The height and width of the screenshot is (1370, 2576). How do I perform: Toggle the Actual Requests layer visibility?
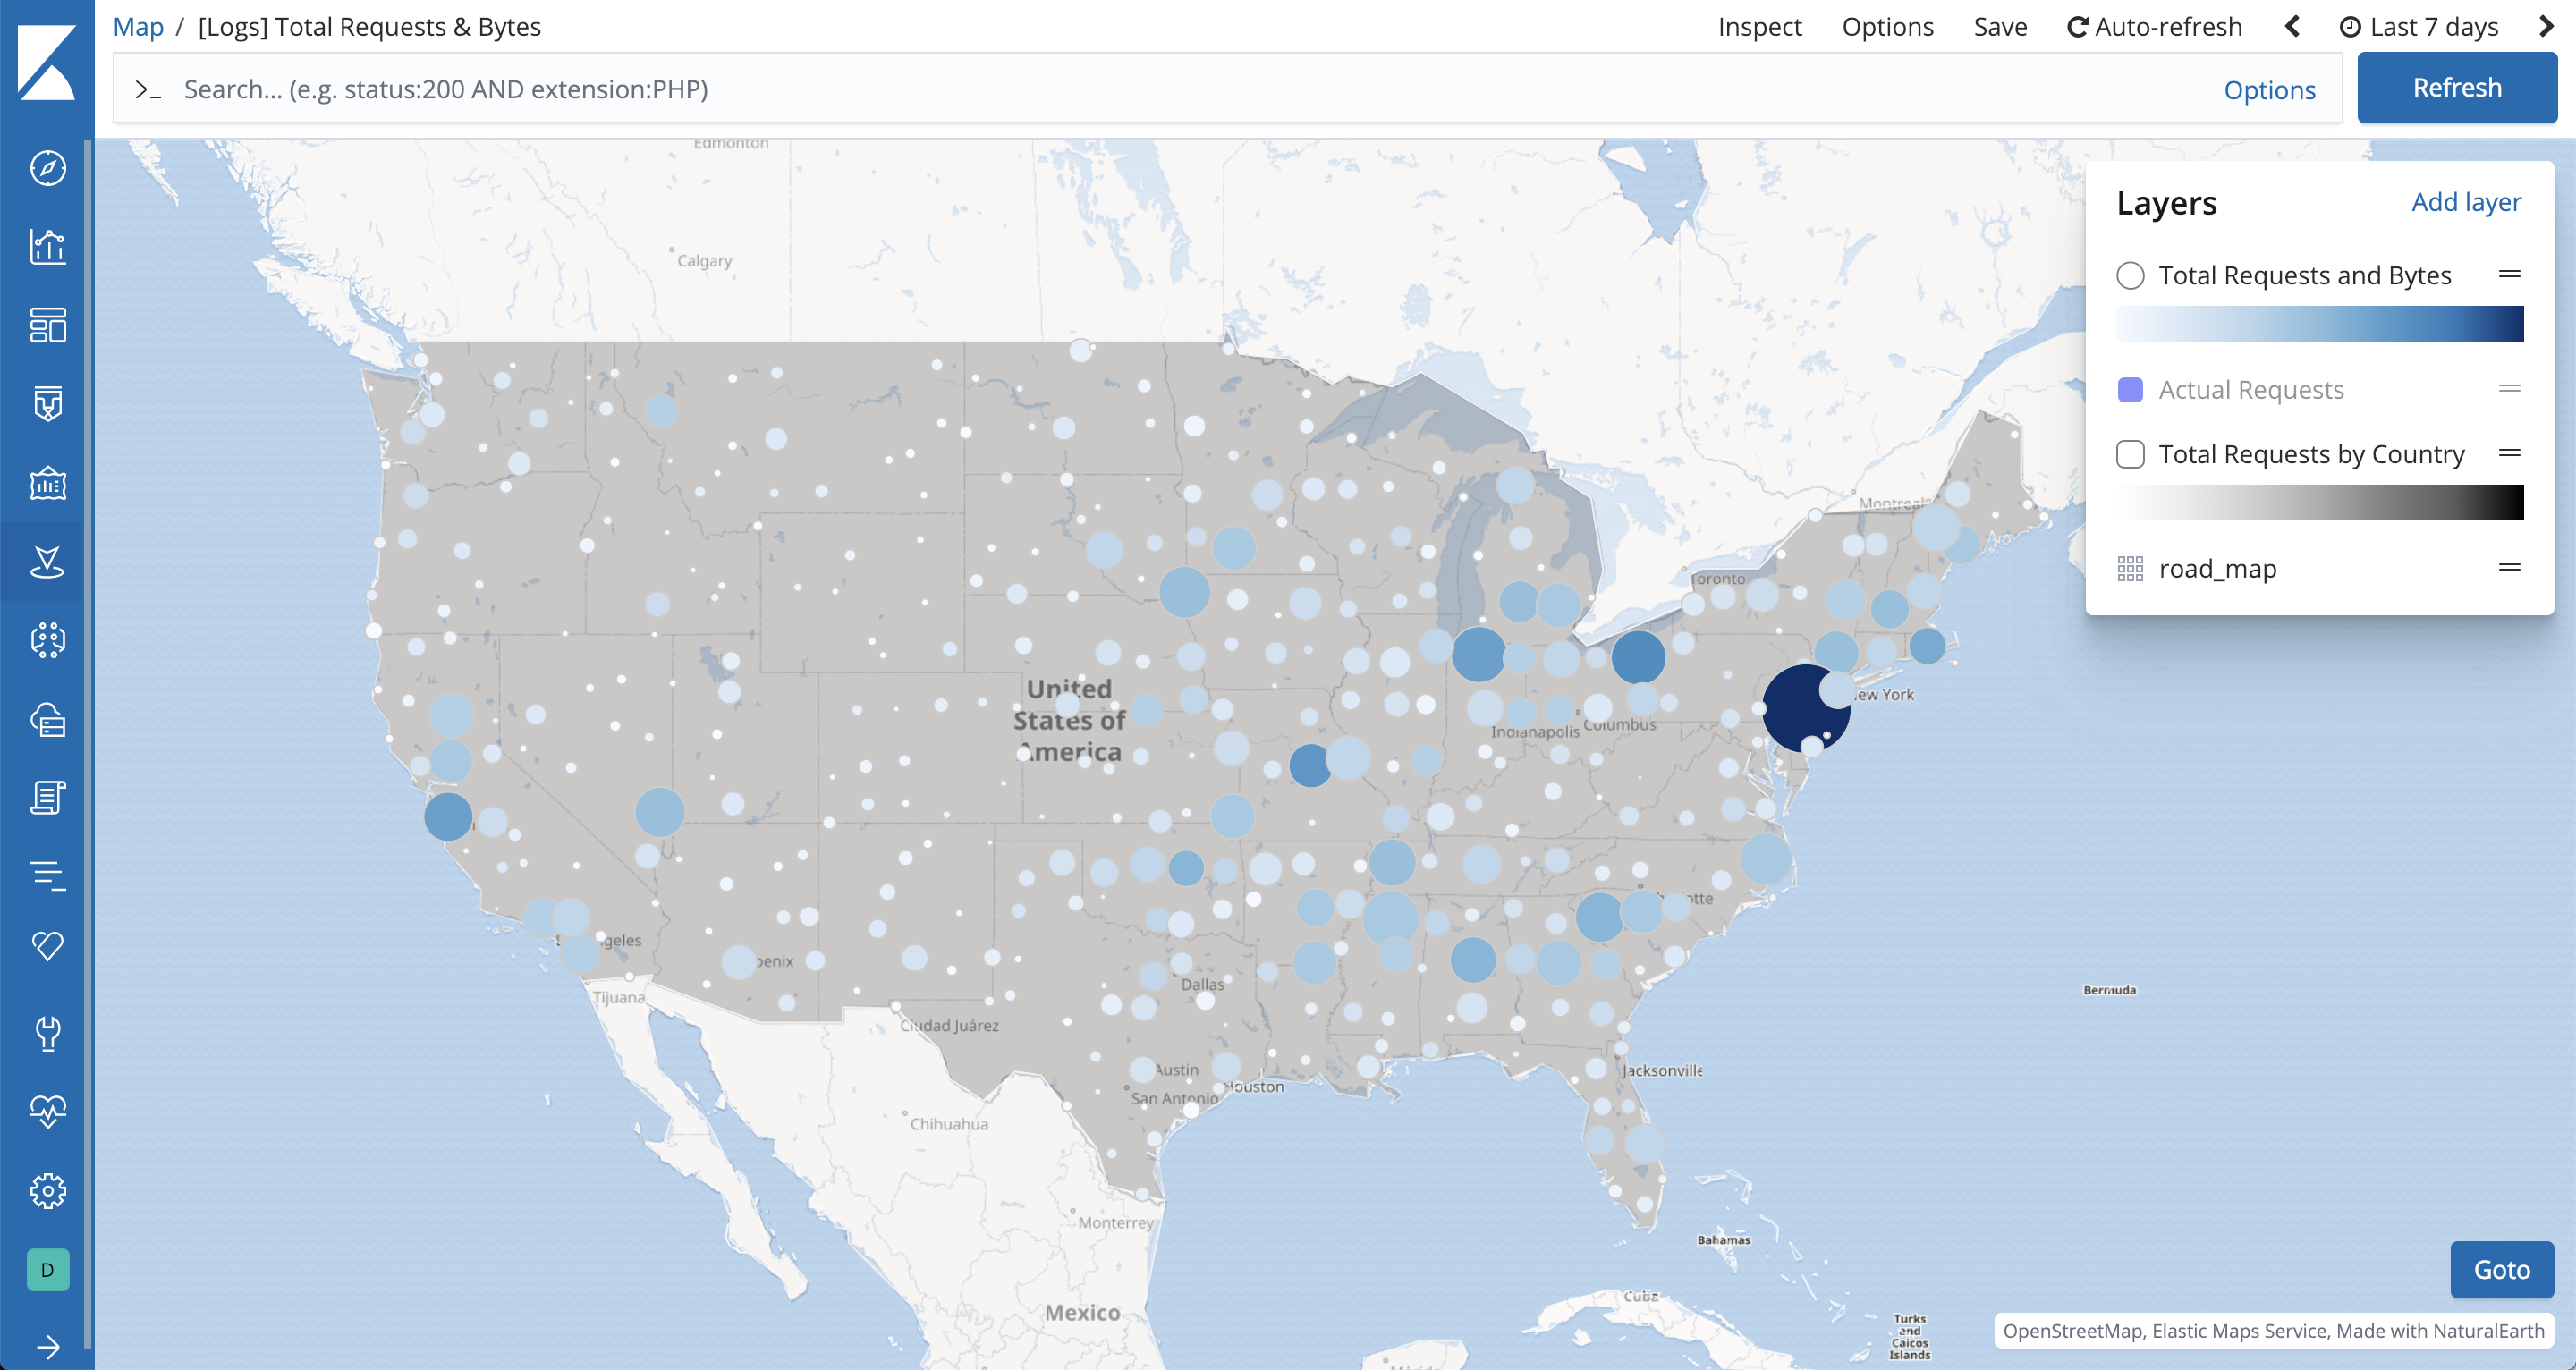tap(2130, 390)
